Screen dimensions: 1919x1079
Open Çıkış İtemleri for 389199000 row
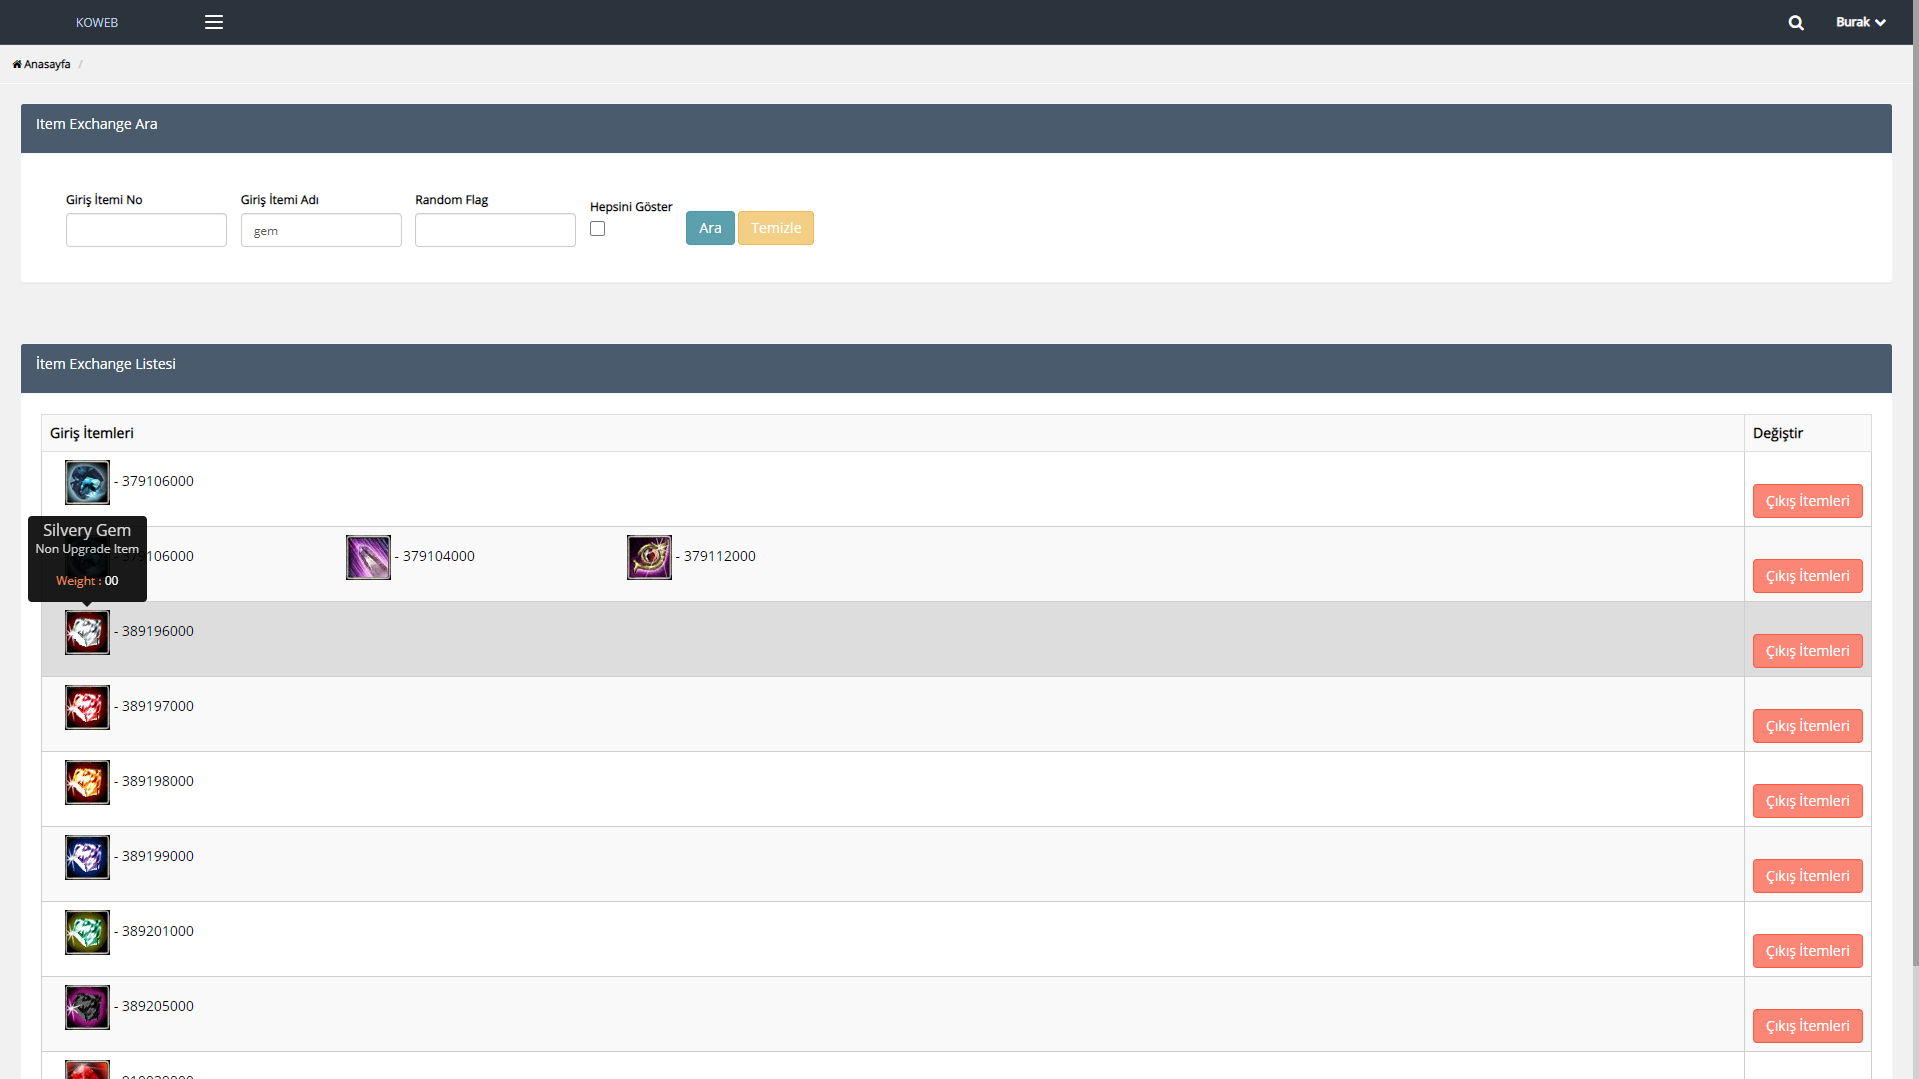1807,876
